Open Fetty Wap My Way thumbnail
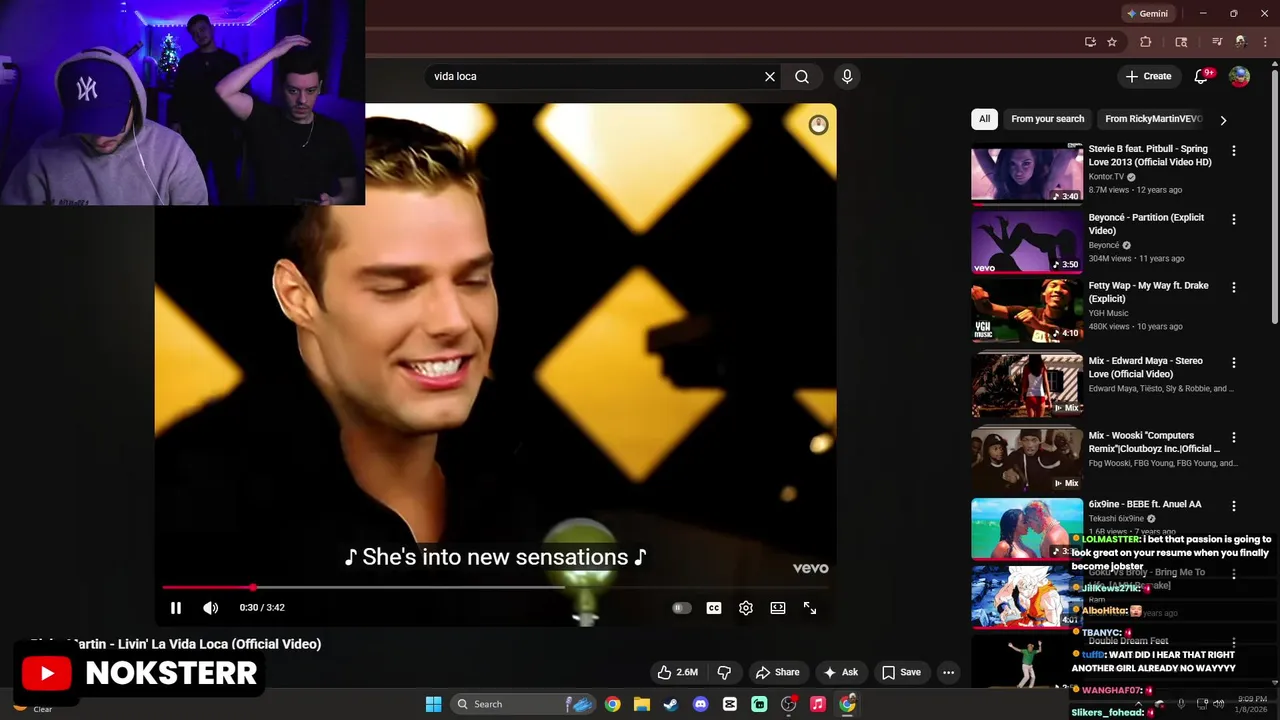 click(x=1027, y=310)
